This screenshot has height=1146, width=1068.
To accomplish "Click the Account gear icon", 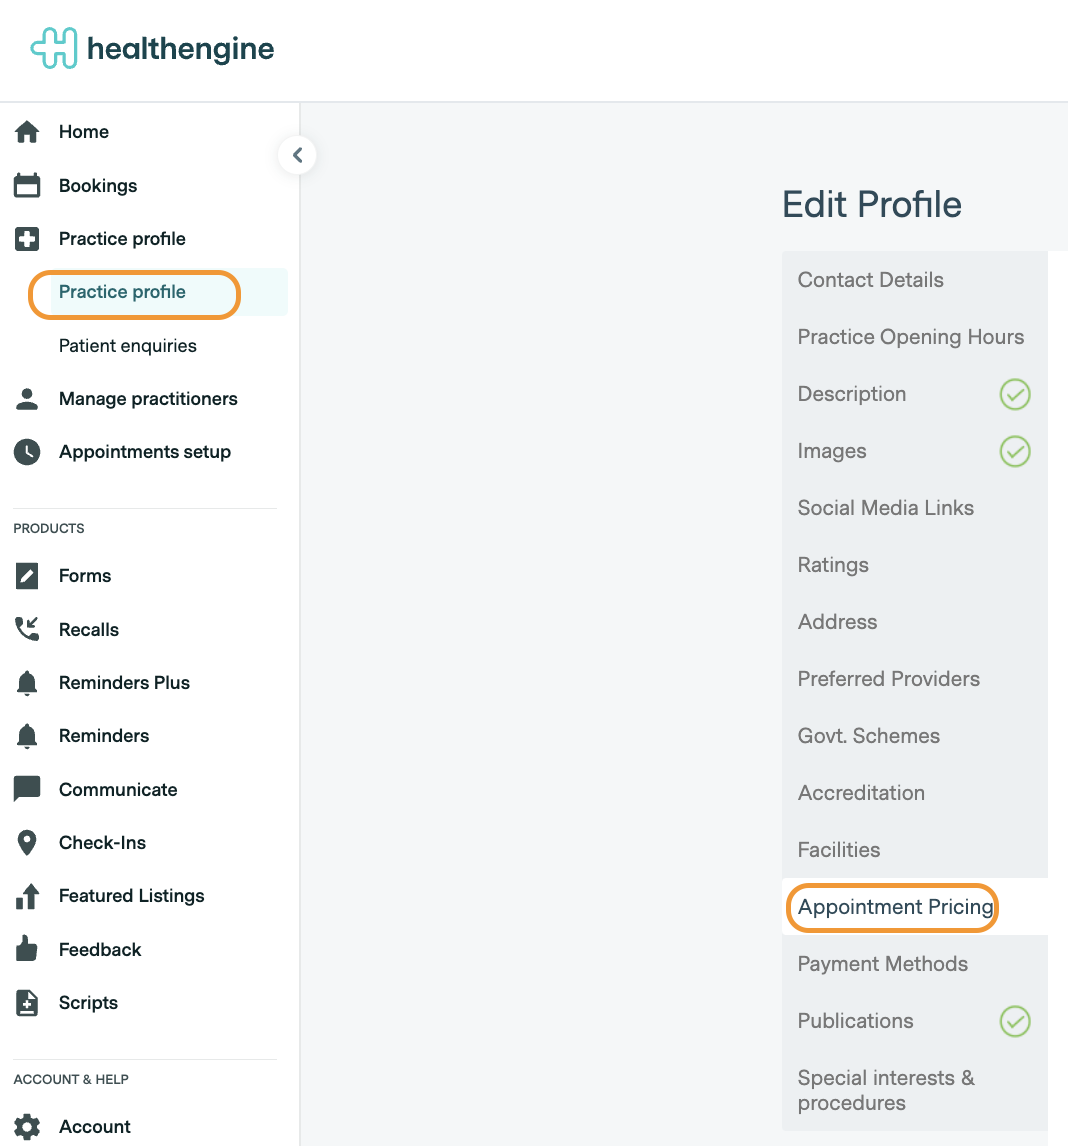I will point(27,1127).
